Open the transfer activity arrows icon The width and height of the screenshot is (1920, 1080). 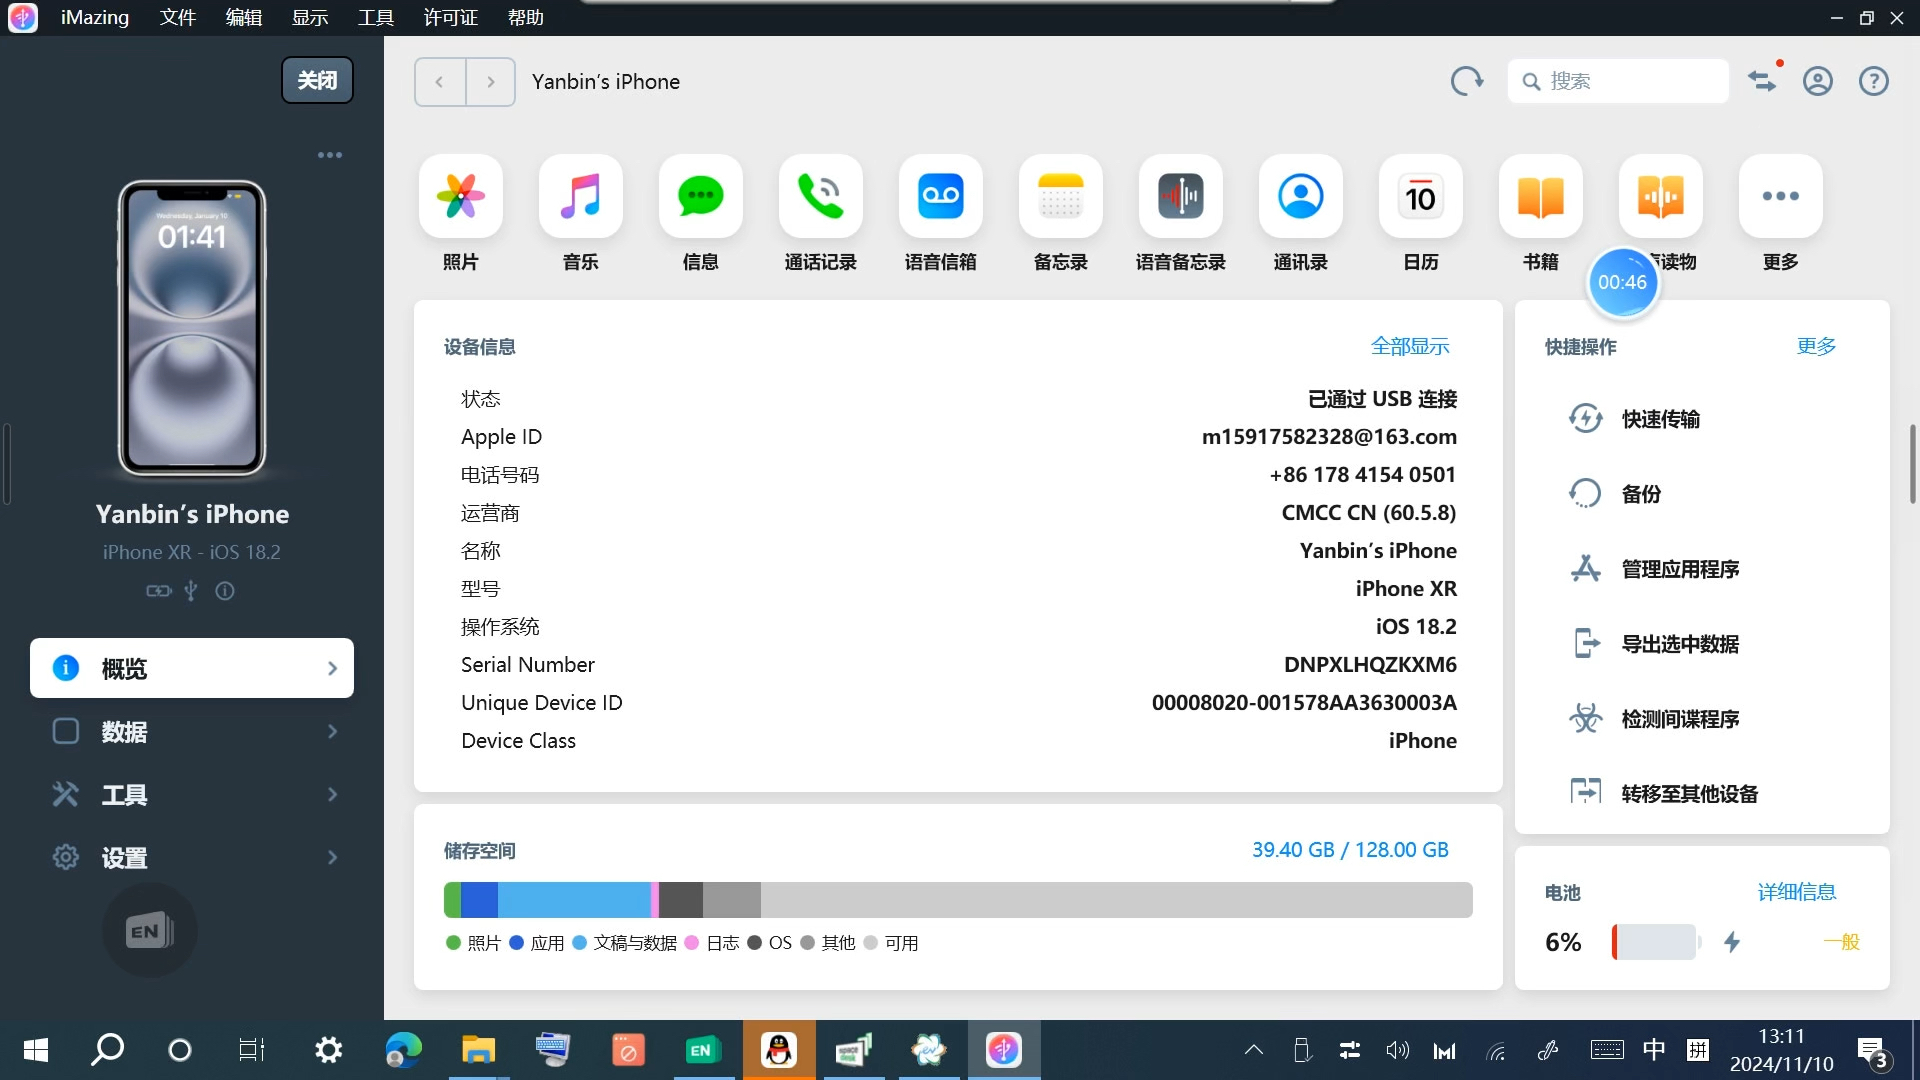(x=1762, y=81)
